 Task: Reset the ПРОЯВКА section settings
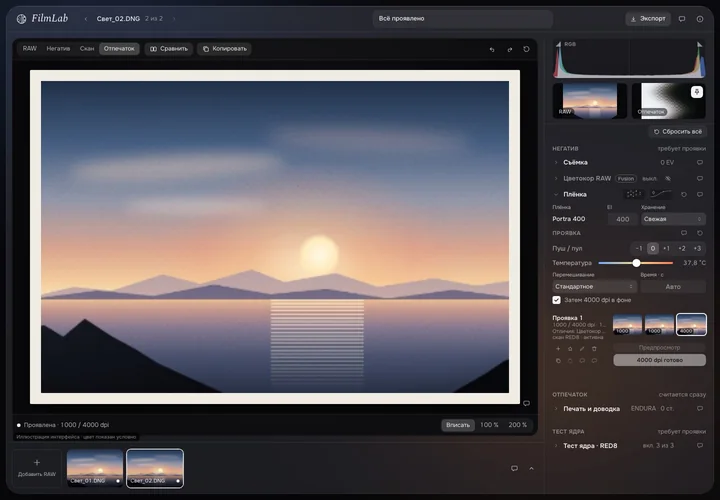pyautogui.click(x=700, y=233)
